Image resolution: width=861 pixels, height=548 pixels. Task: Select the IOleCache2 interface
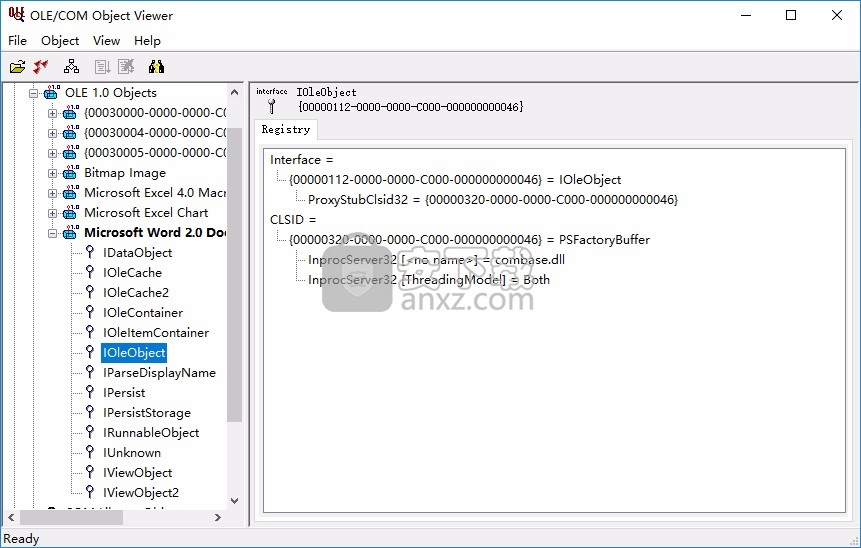(136, 293)
